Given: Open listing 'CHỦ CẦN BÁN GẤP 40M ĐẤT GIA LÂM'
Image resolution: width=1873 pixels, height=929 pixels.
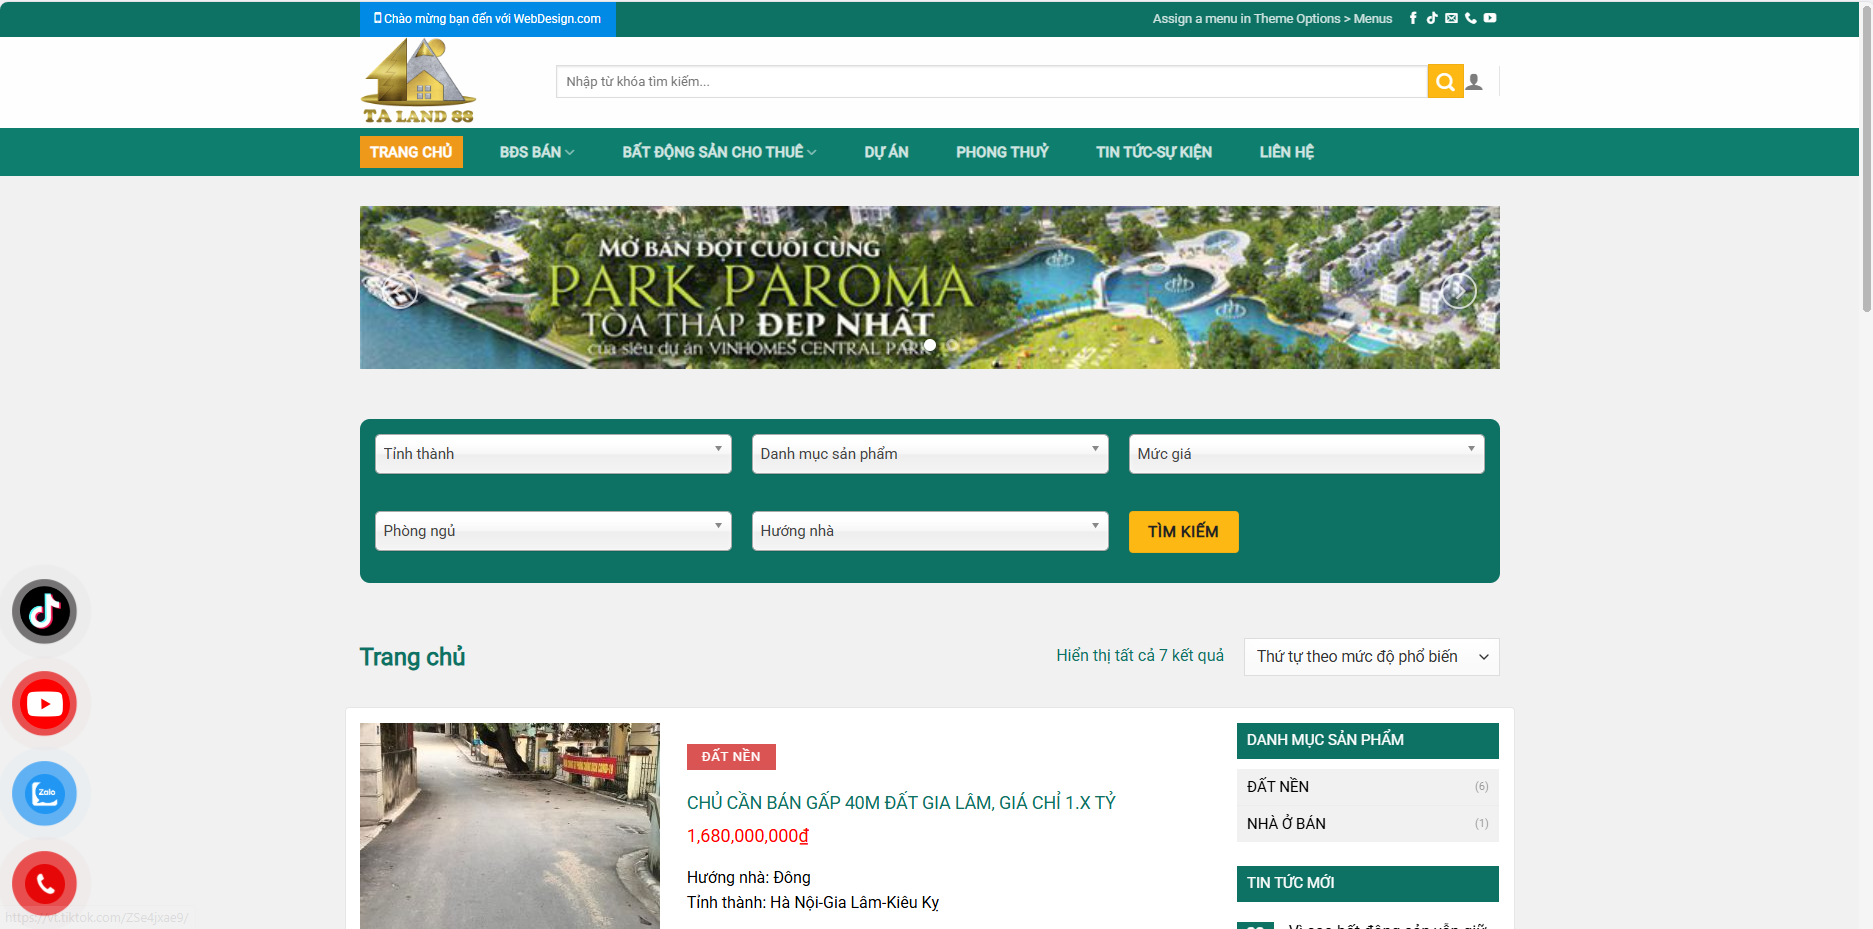Looking at the screenshot, I should click(x=901, y=803).
